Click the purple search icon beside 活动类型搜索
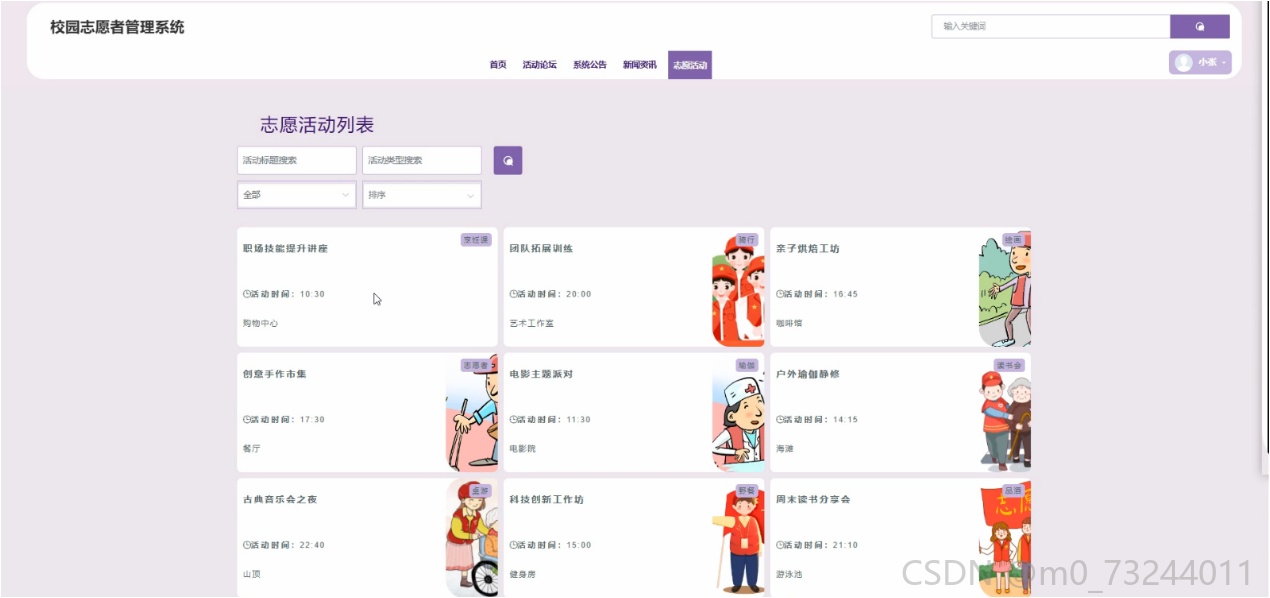The height and width of the screenshot is (598, 1270). coord(508,160)
